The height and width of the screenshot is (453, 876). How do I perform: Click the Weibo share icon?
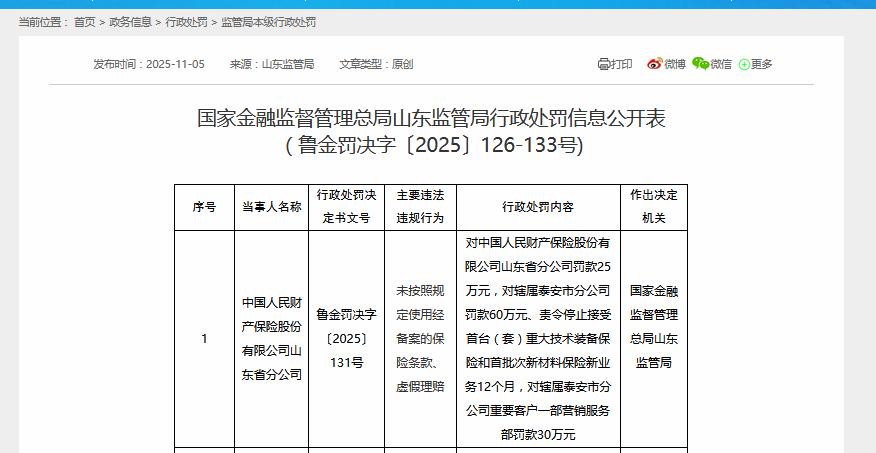tap(654, 64)
